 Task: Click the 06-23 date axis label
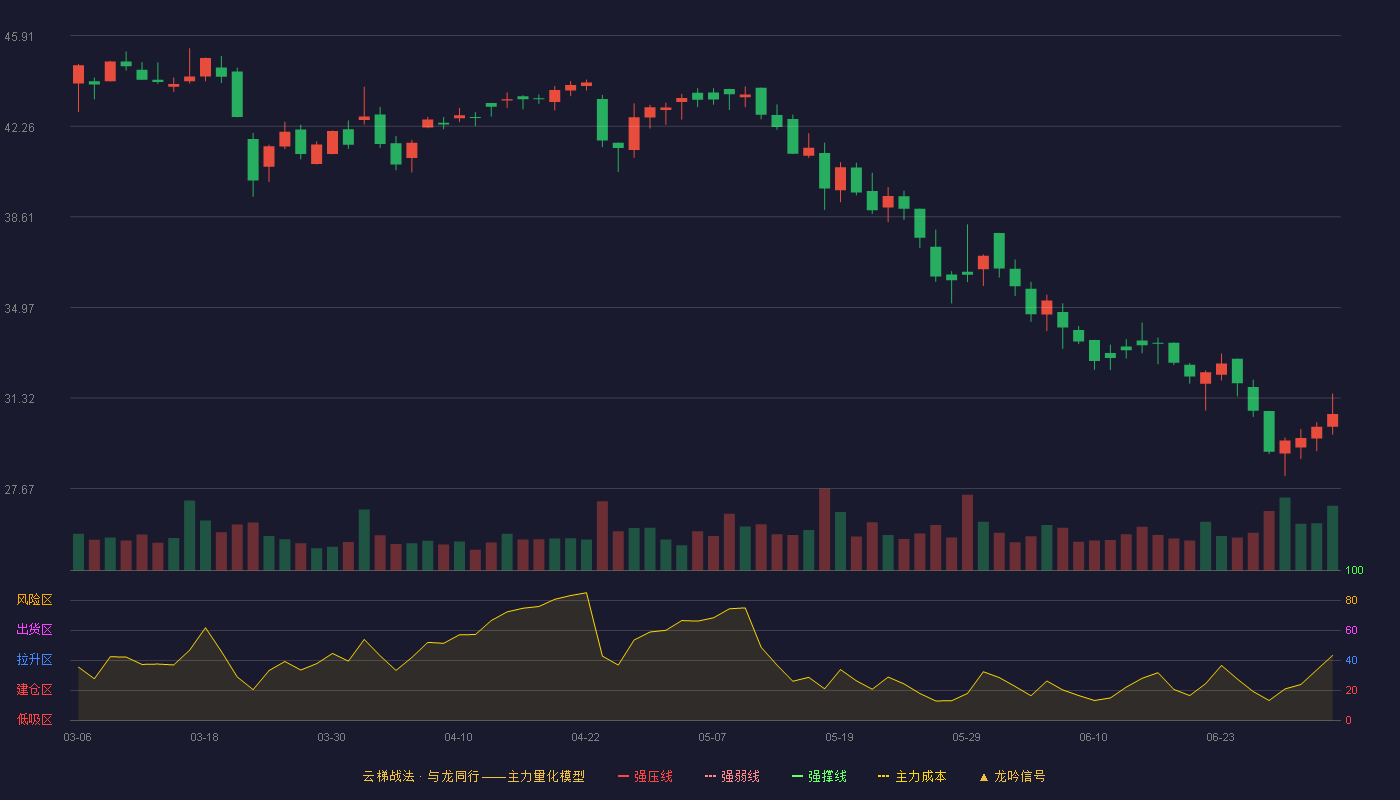point(1220,737)
